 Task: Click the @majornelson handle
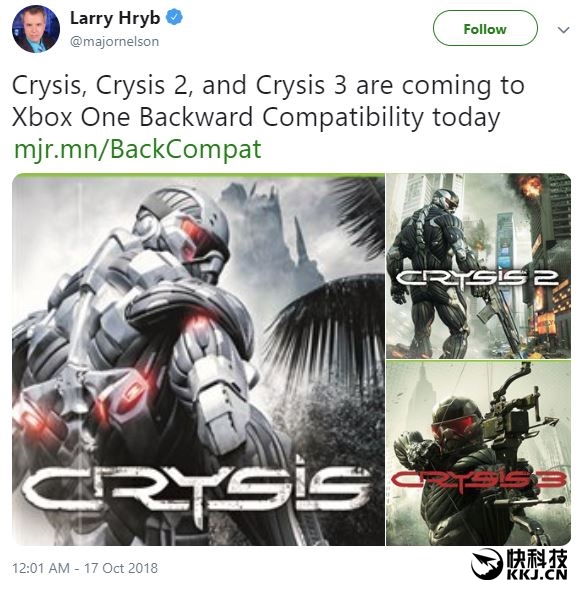pyautogui.click(x=114, y=41)
